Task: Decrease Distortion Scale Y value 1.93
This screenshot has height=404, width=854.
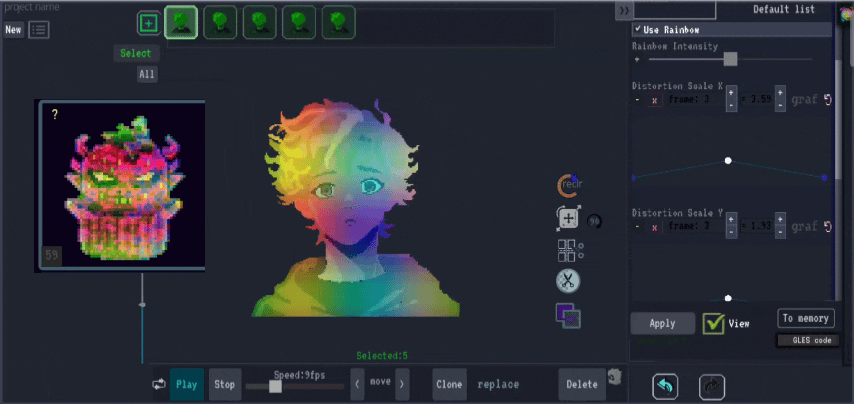Action: [x=780, y=231]
